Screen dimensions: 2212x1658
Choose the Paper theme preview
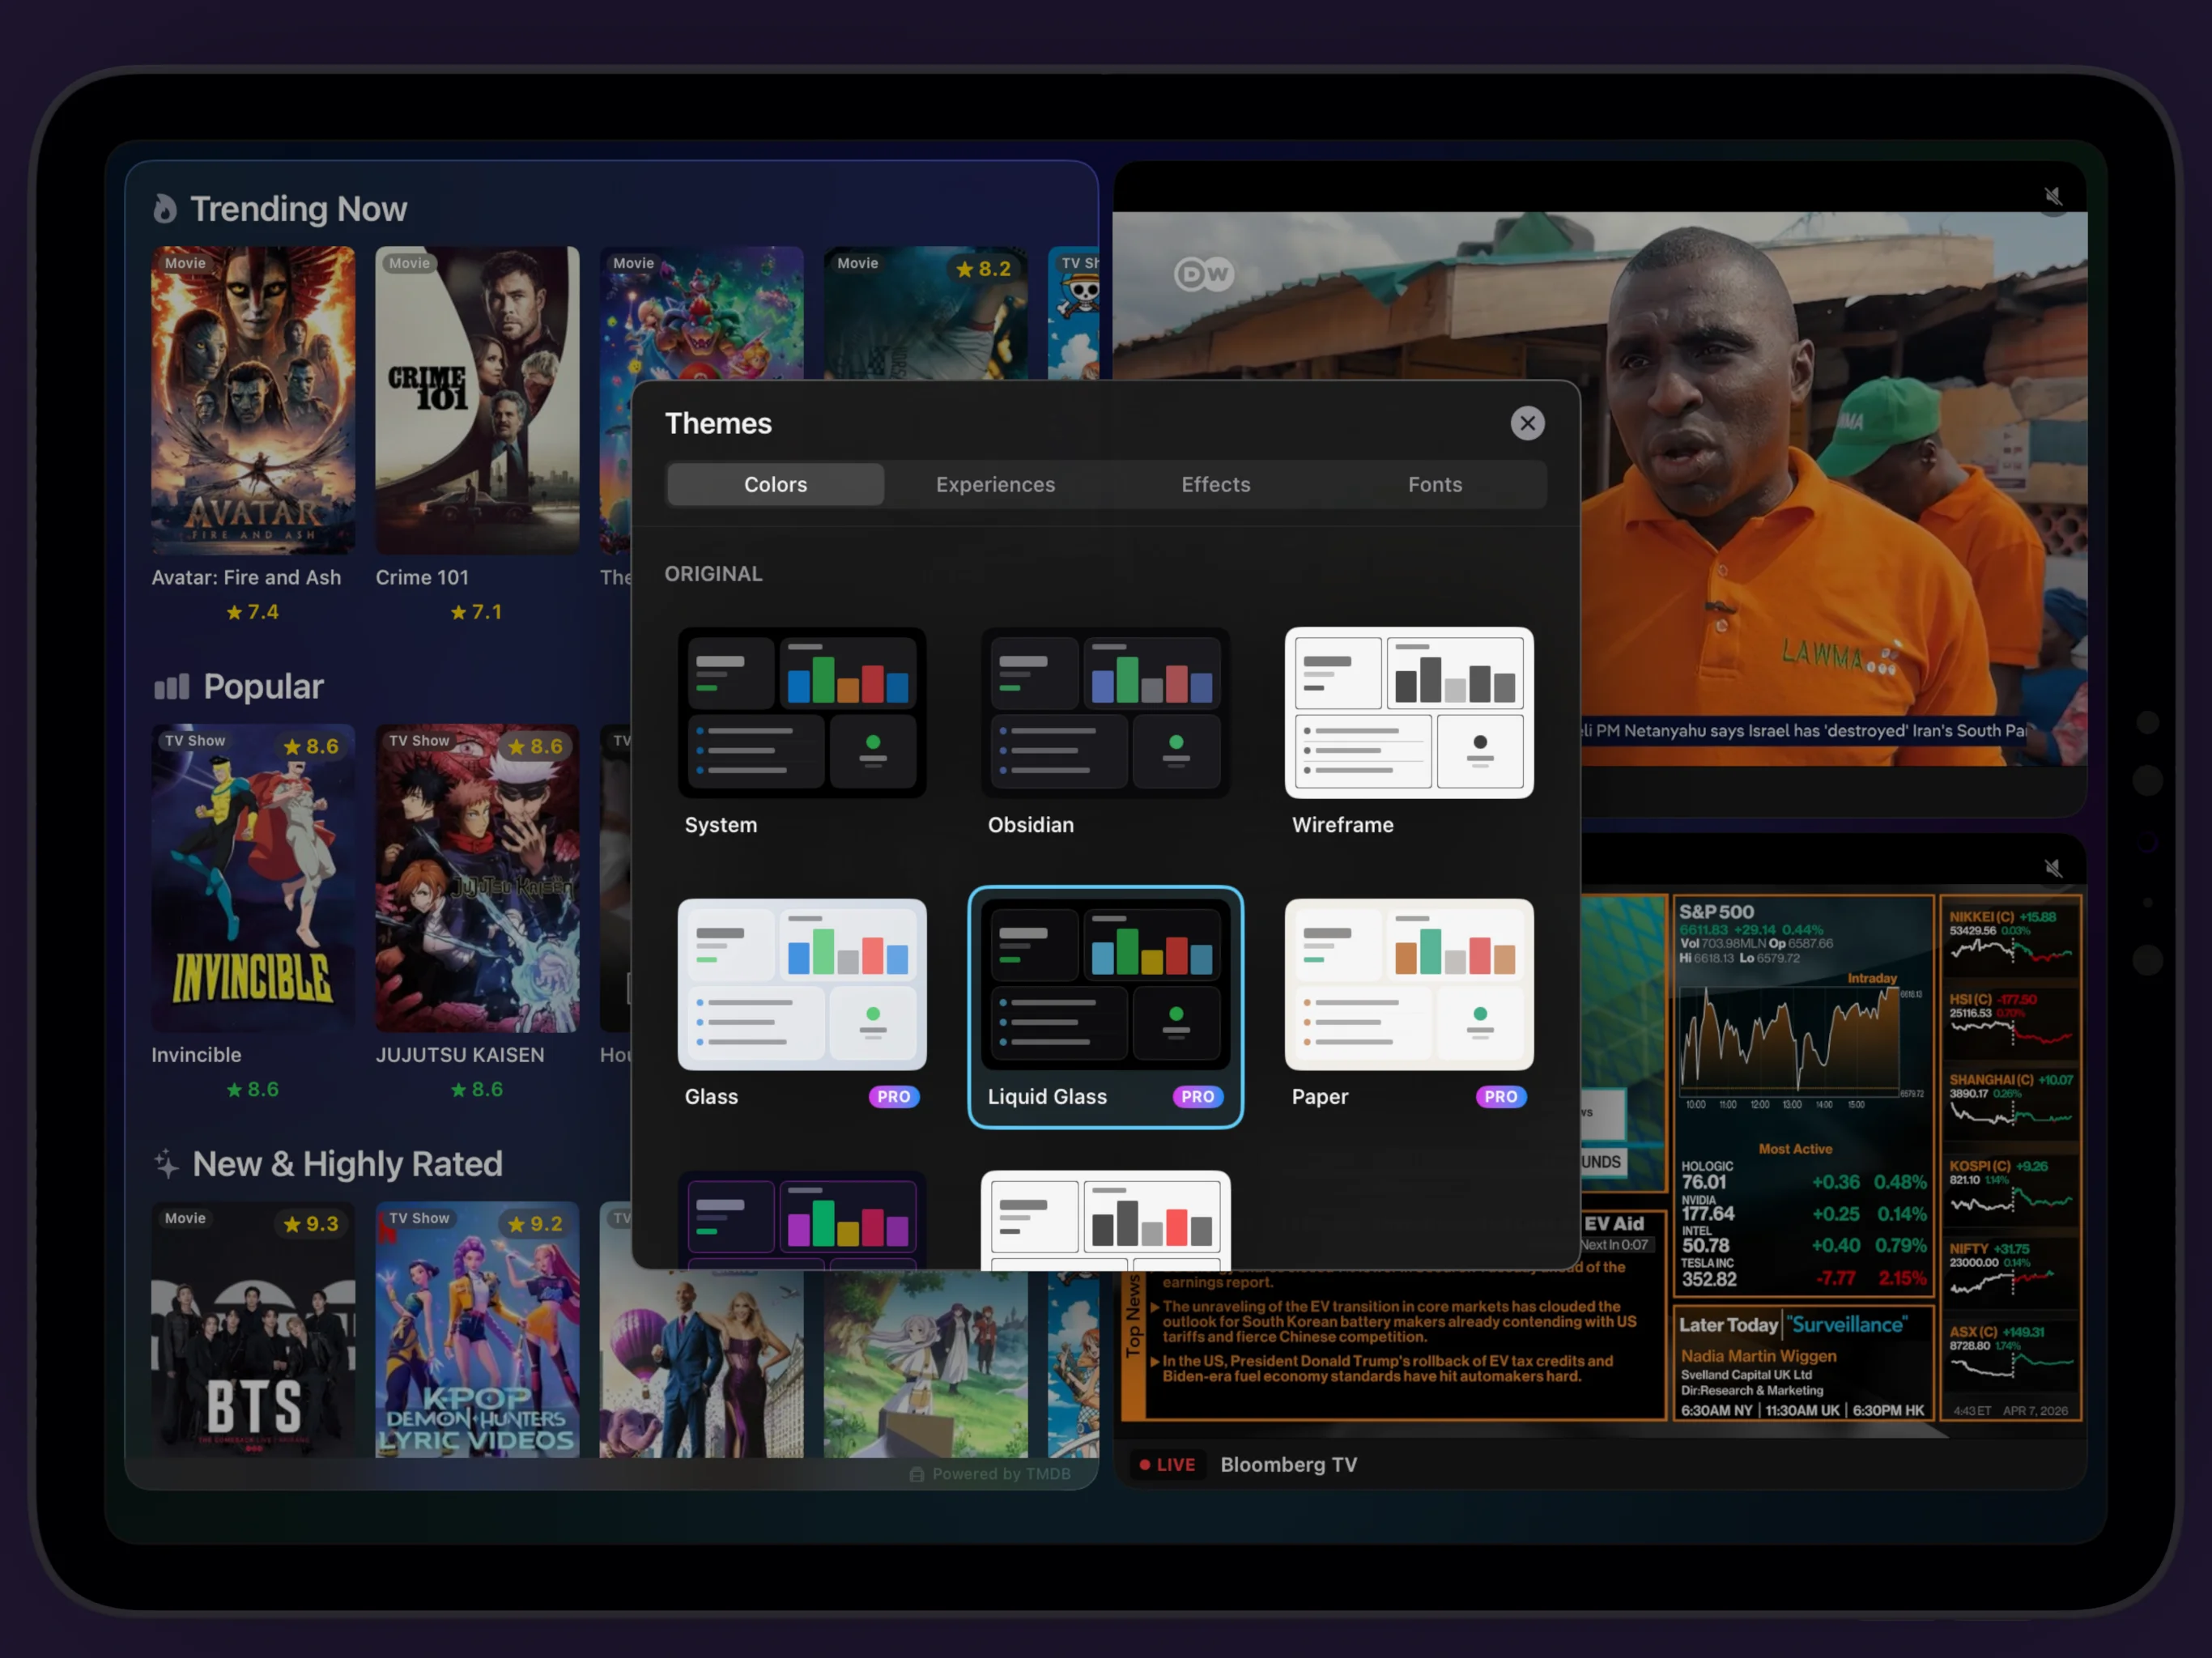pyautogui.click(x=1409, y=984)
